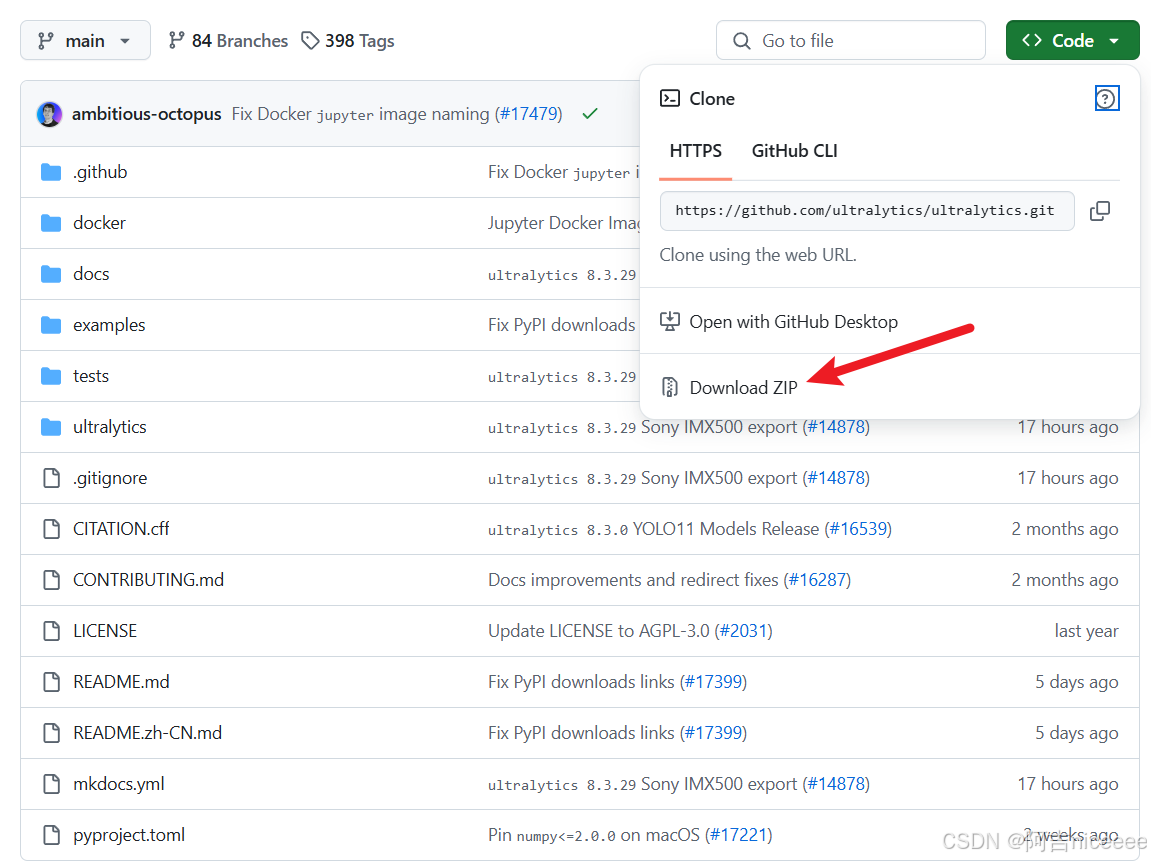This screenshot has width=1151, height=861.
Task: Open the examples folder
Action: [x=109, y=324]
